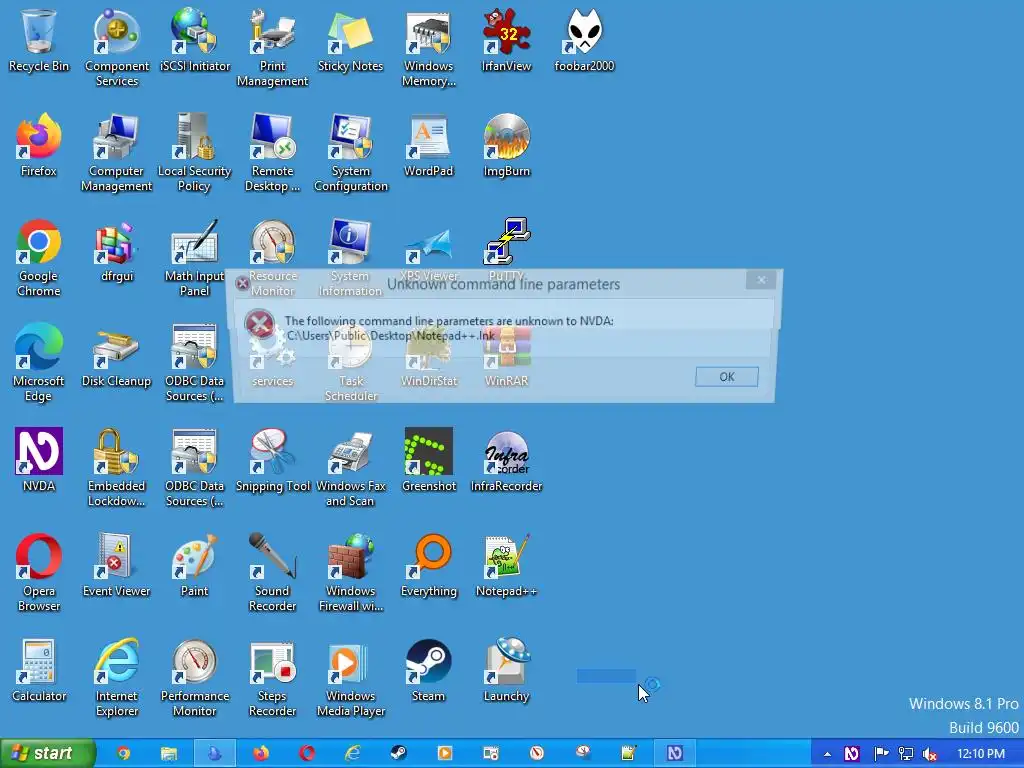The image size is (1024, 768).
Task: Open the Recycle Bin desktop icon
Action: point(39,40)
